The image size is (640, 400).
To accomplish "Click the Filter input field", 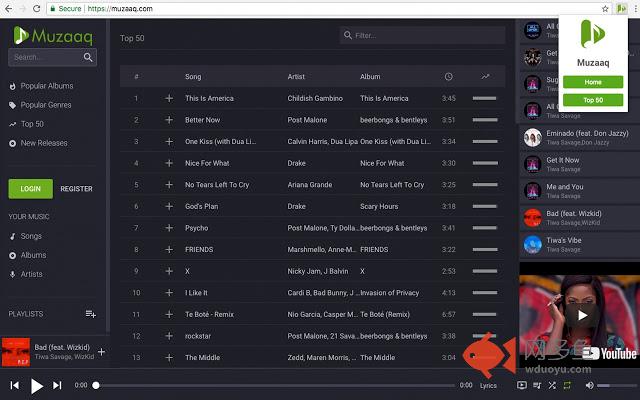I will coord(422,36).
